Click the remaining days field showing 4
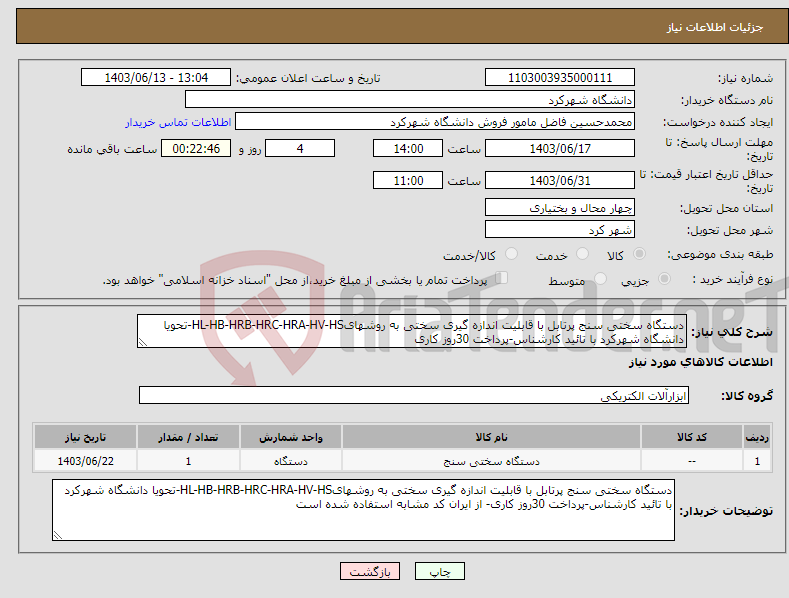The width and height of the screenshot is (789, 598). (300, 148)
